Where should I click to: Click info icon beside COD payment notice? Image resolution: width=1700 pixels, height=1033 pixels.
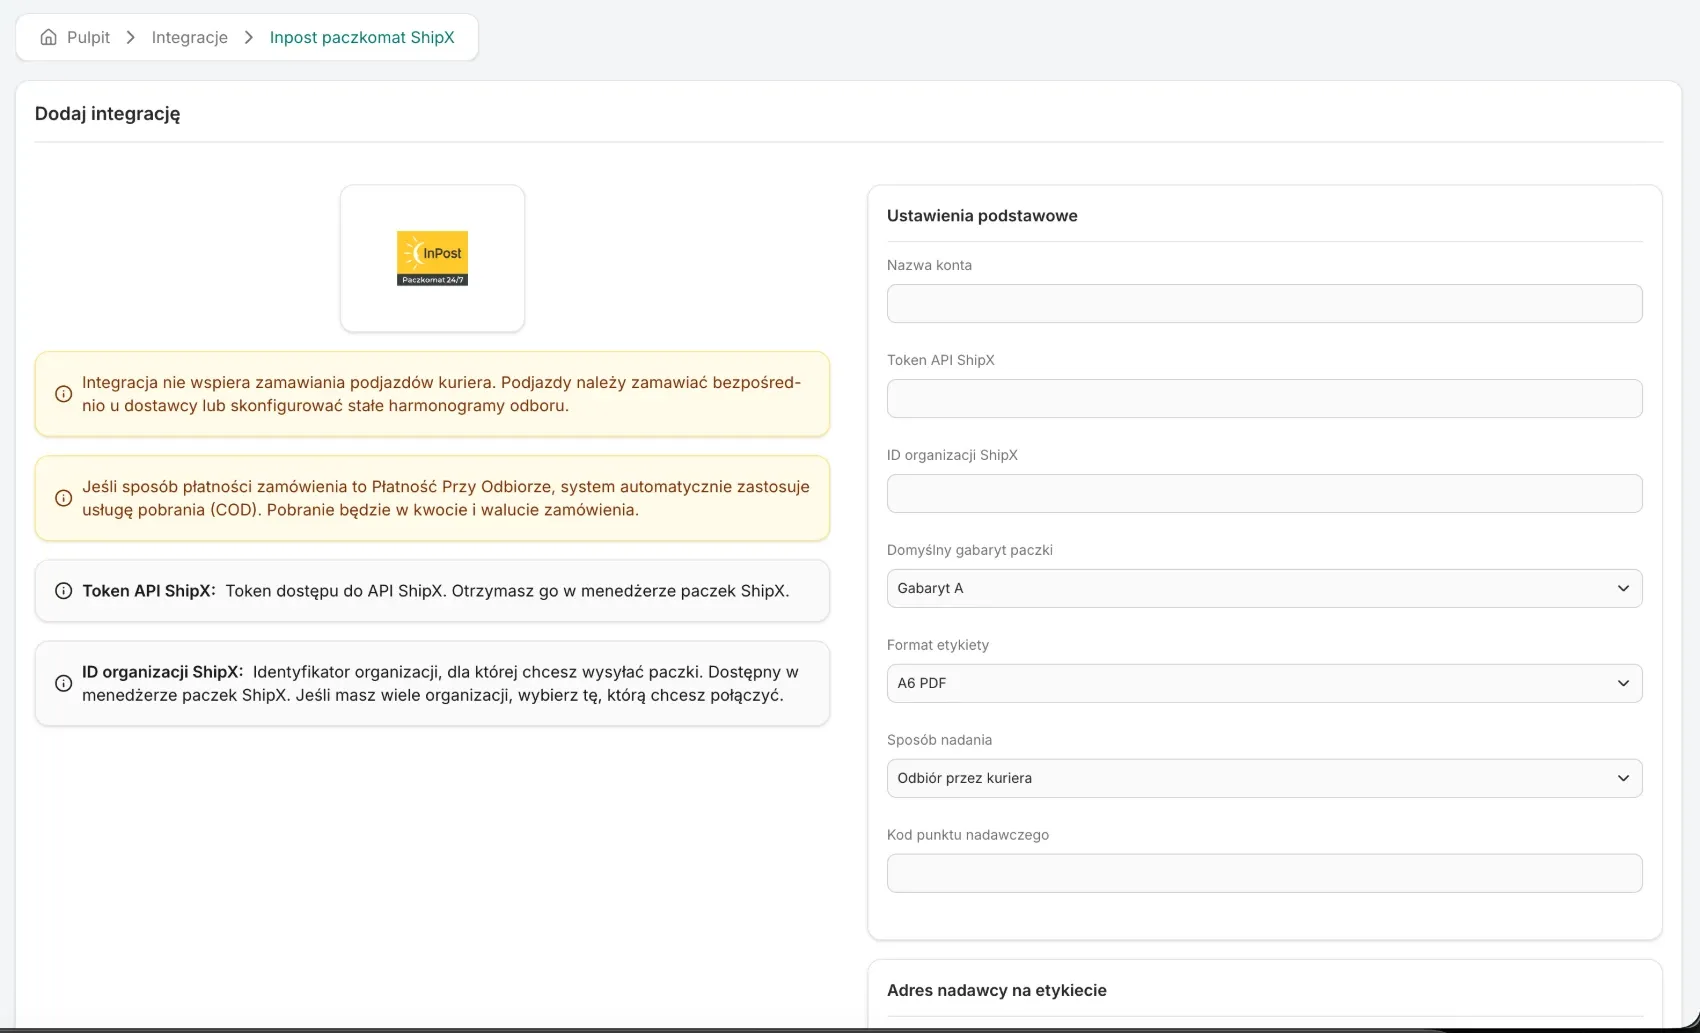[x=63, y=498]
